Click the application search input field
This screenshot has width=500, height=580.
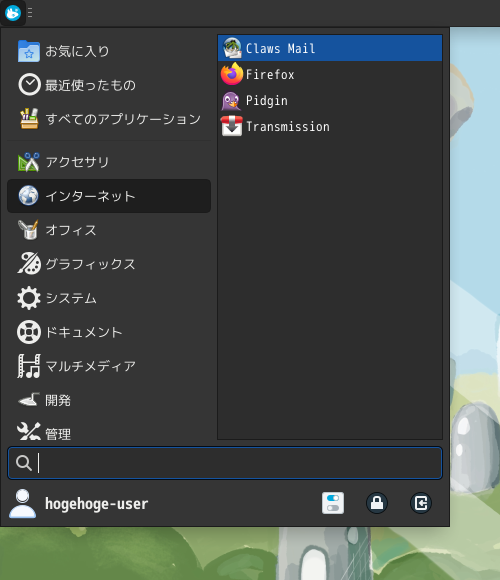(225, 463)
